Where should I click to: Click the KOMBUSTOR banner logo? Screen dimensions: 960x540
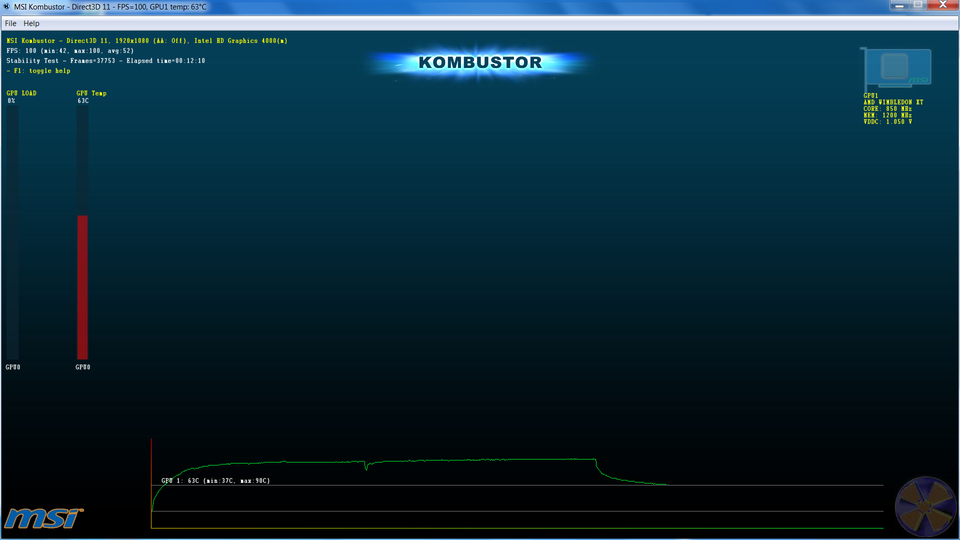480,62
